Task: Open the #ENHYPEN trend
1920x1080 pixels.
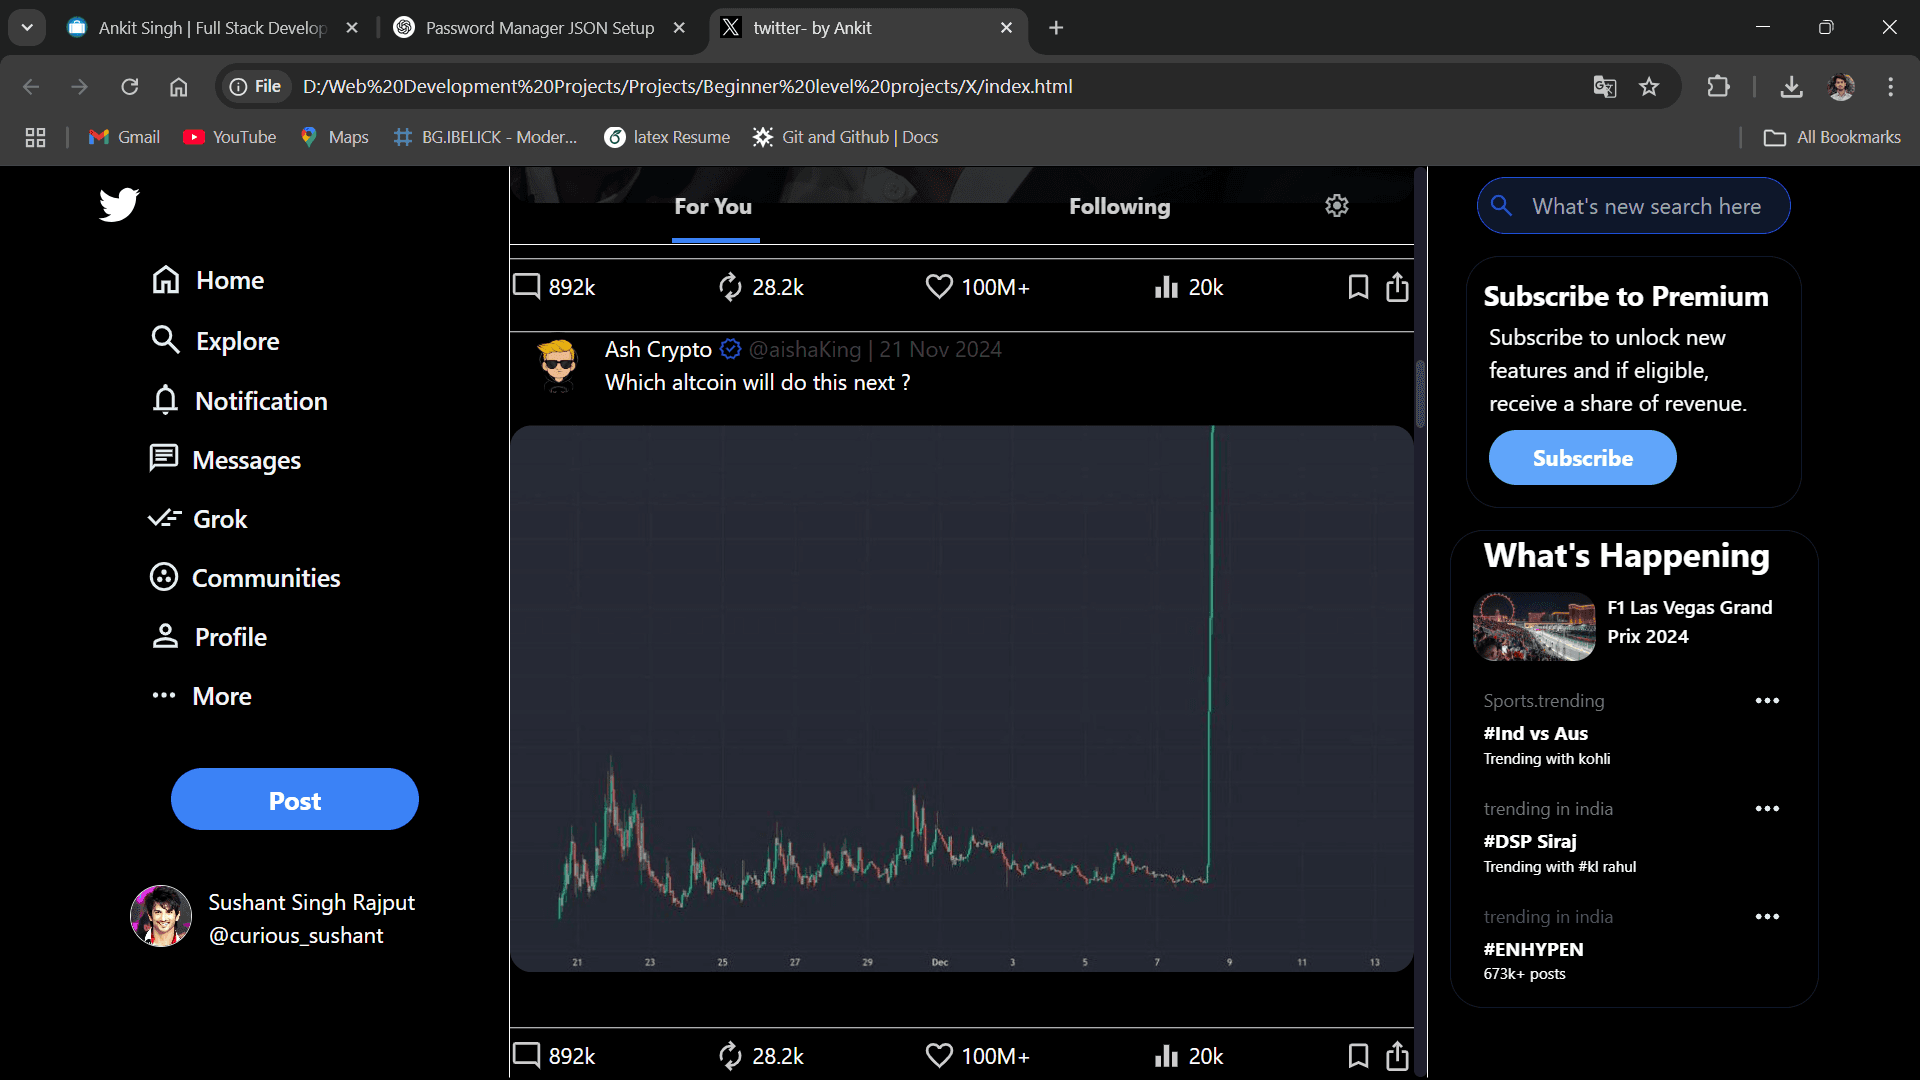Action: coord(1533,949)
